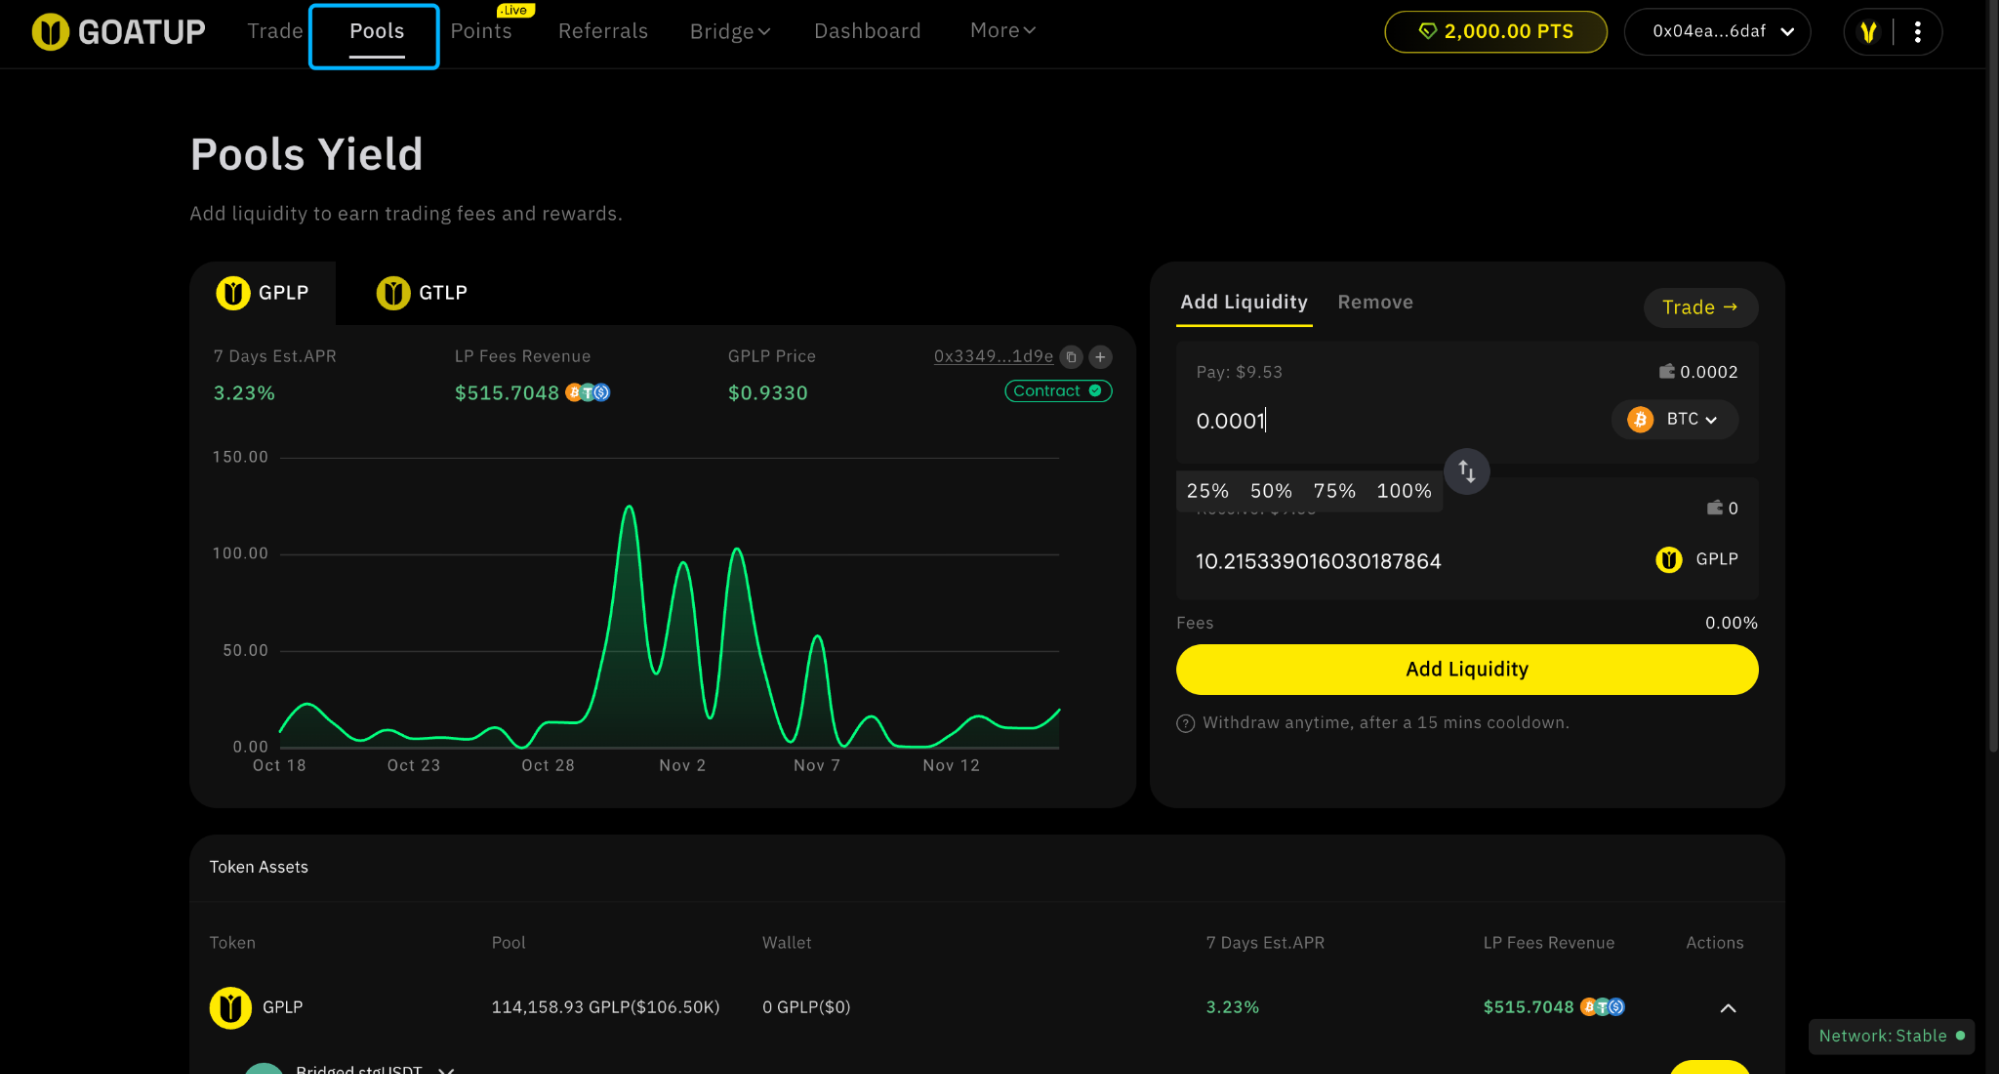Collapse the GPLP row in Token Assets
This screenshot has height=1074, width=1999.
(x=1728, y=1007)
